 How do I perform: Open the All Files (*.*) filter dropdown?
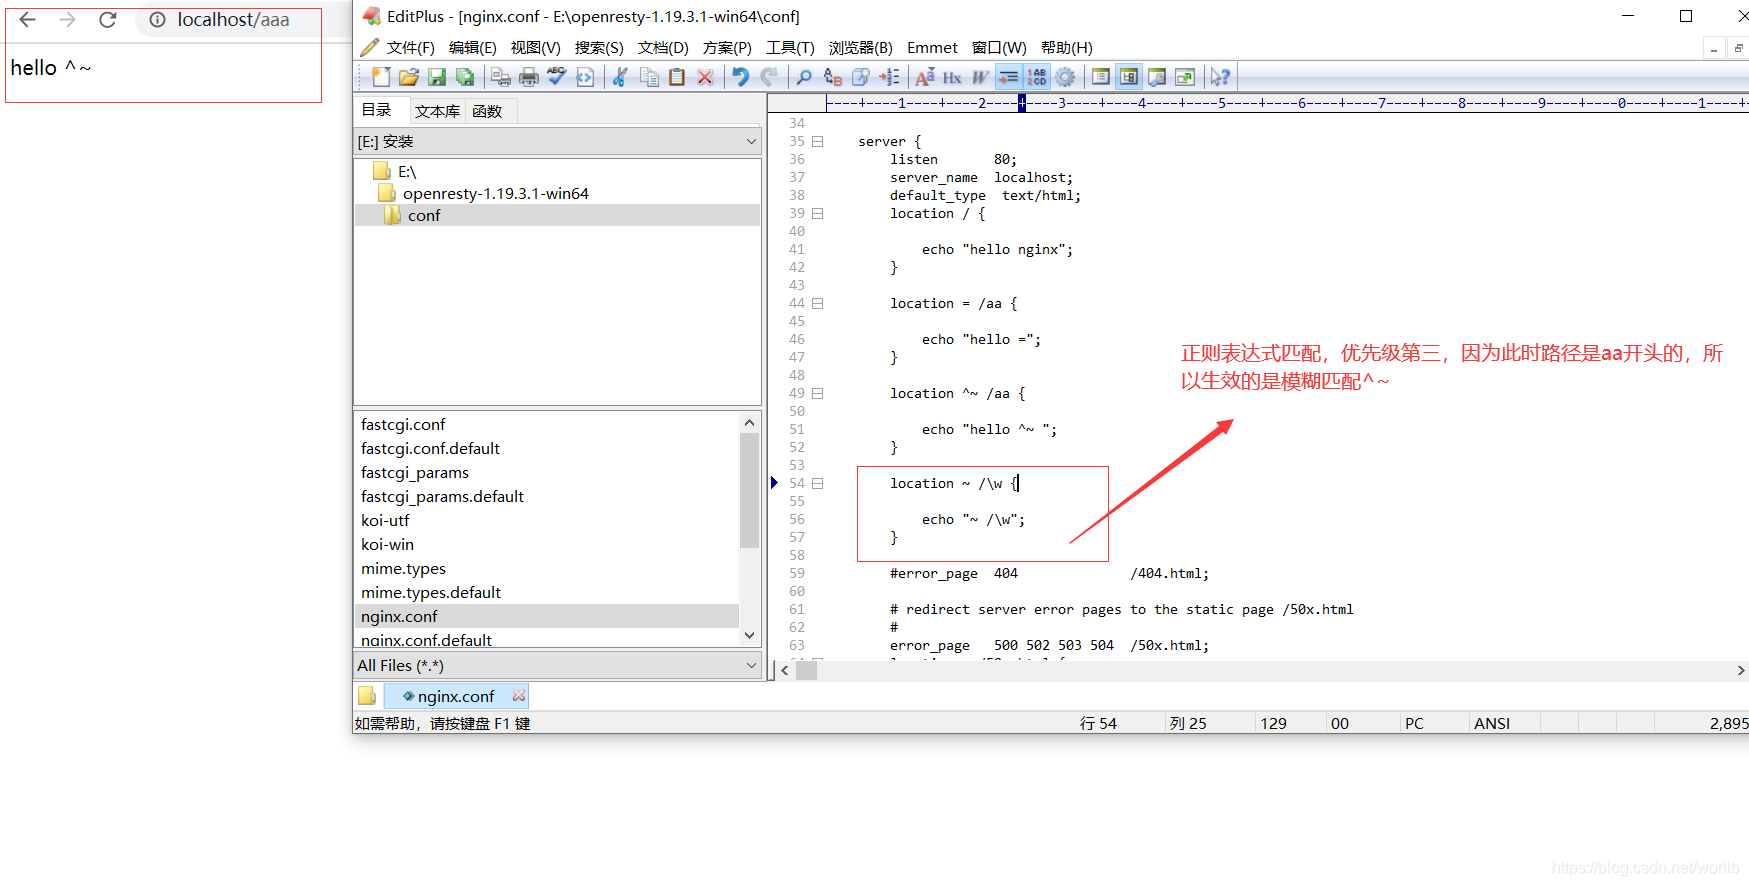[752, 666]
